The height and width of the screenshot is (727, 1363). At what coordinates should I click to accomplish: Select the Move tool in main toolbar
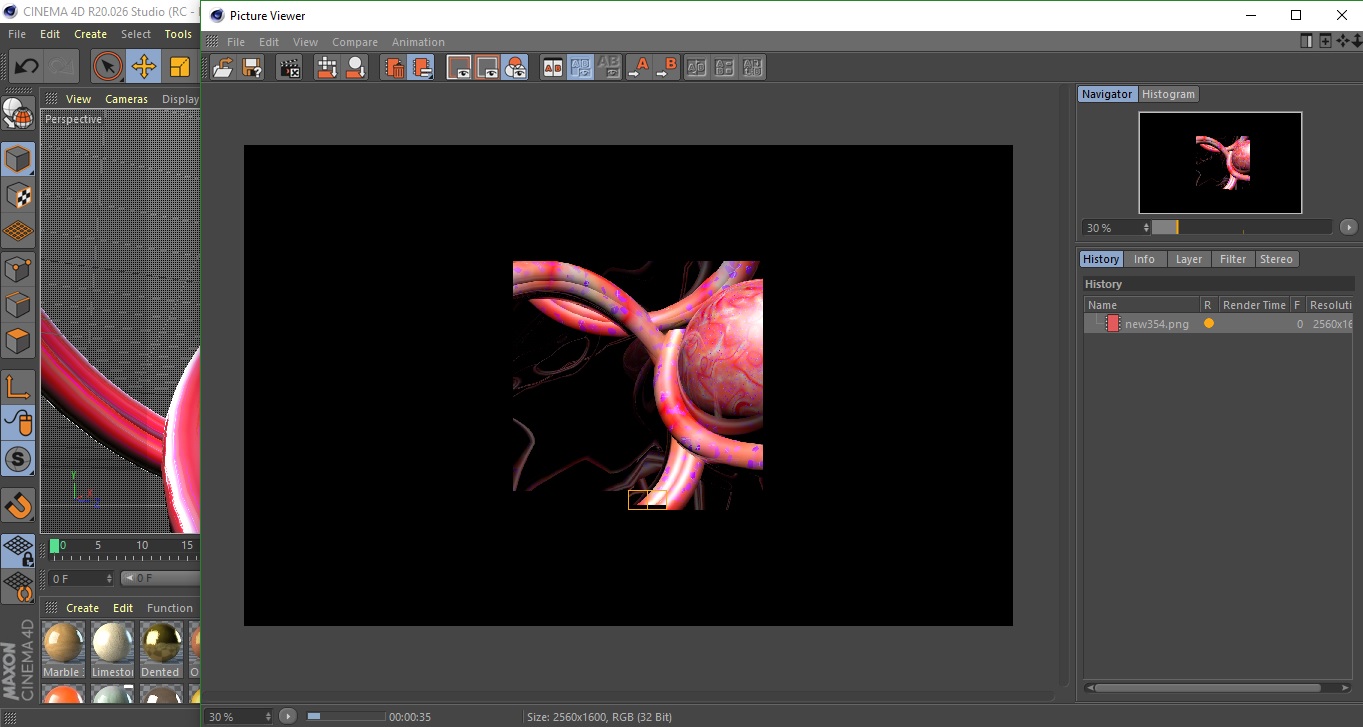tap(144, 67)
